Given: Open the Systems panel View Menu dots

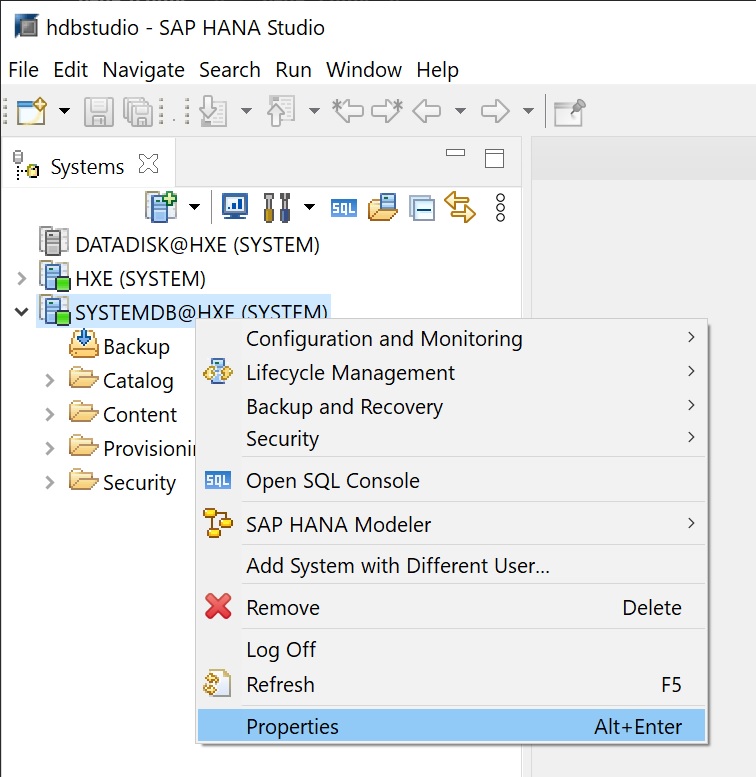Looking at the screenshot, I should 501,207.
